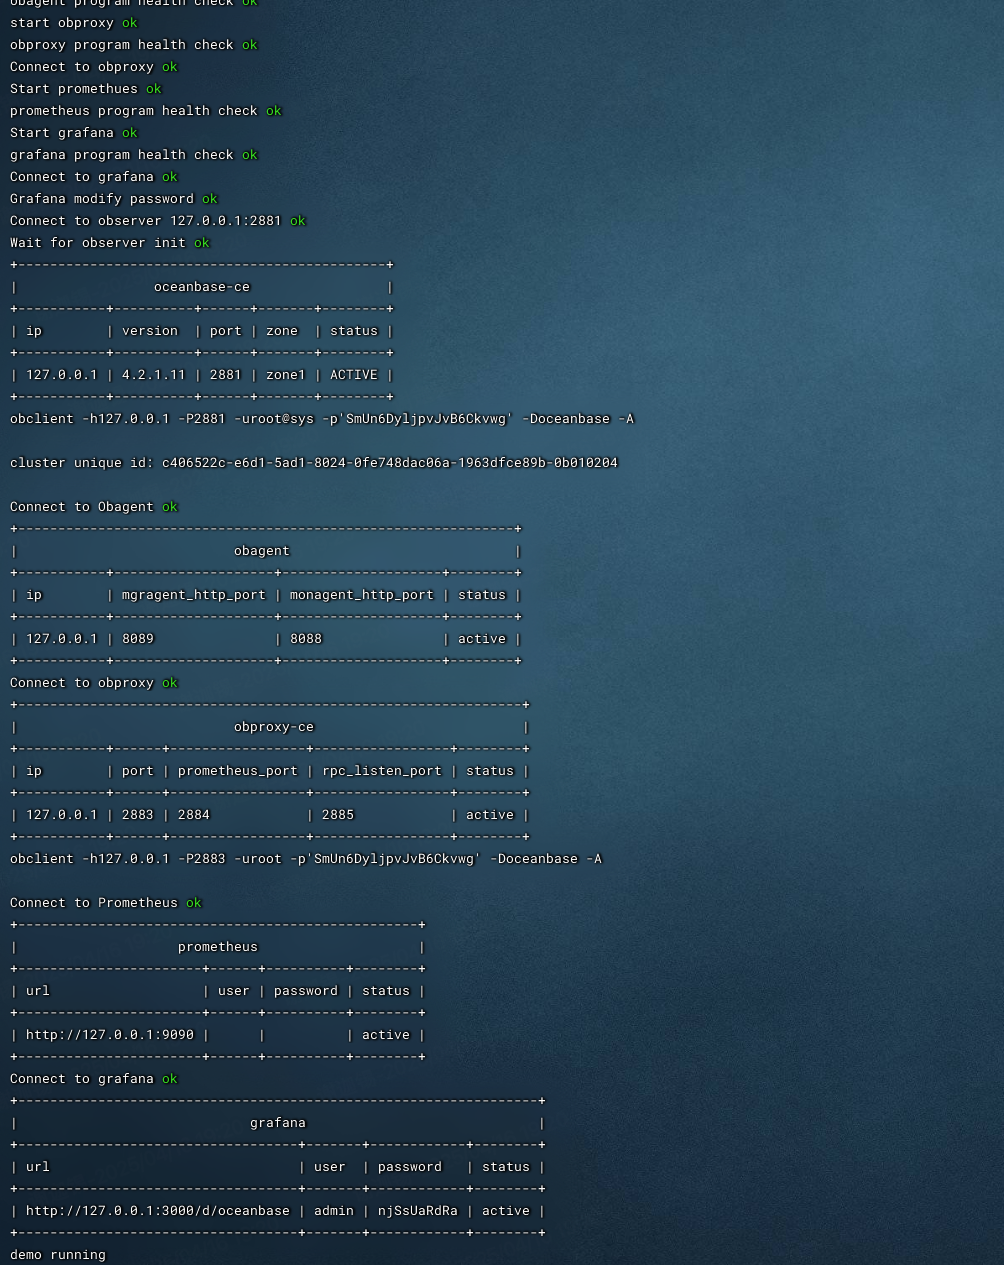This screenshot has width=1004, height=1265.
Task: Click the grafana table title
Action: [x=278, y=1123]
